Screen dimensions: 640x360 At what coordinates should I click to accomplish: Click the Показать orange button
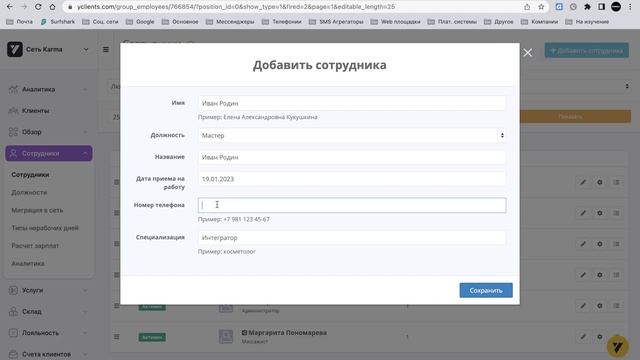pyautogui.click(x=570, y=116)
